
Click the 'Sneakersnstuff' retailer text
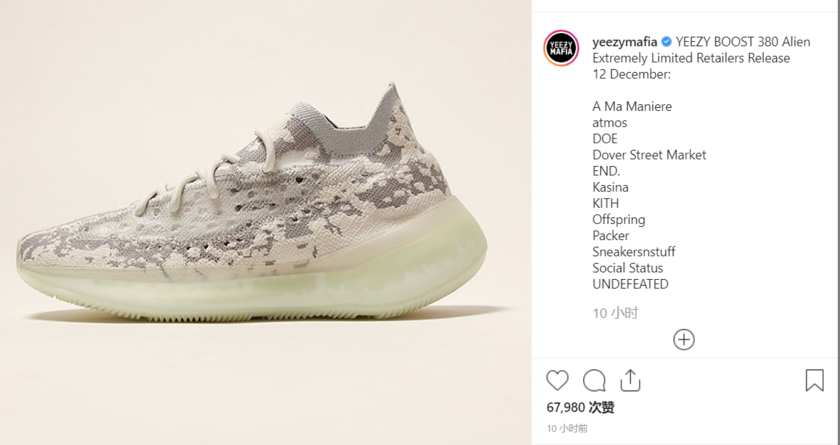[634, 252]
